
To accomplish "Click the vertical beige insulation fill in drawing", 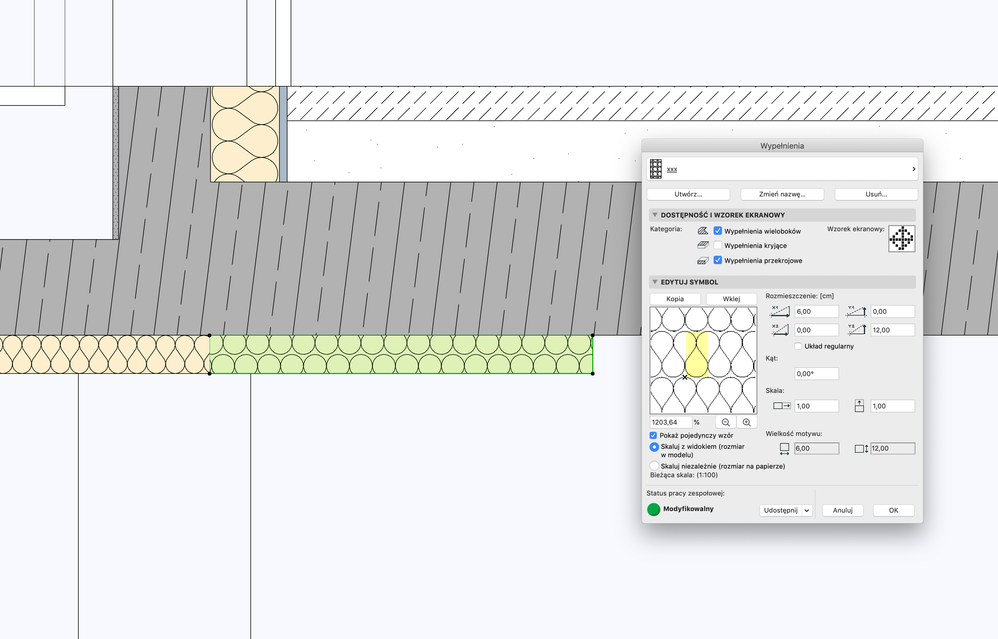I will (245, 134).
